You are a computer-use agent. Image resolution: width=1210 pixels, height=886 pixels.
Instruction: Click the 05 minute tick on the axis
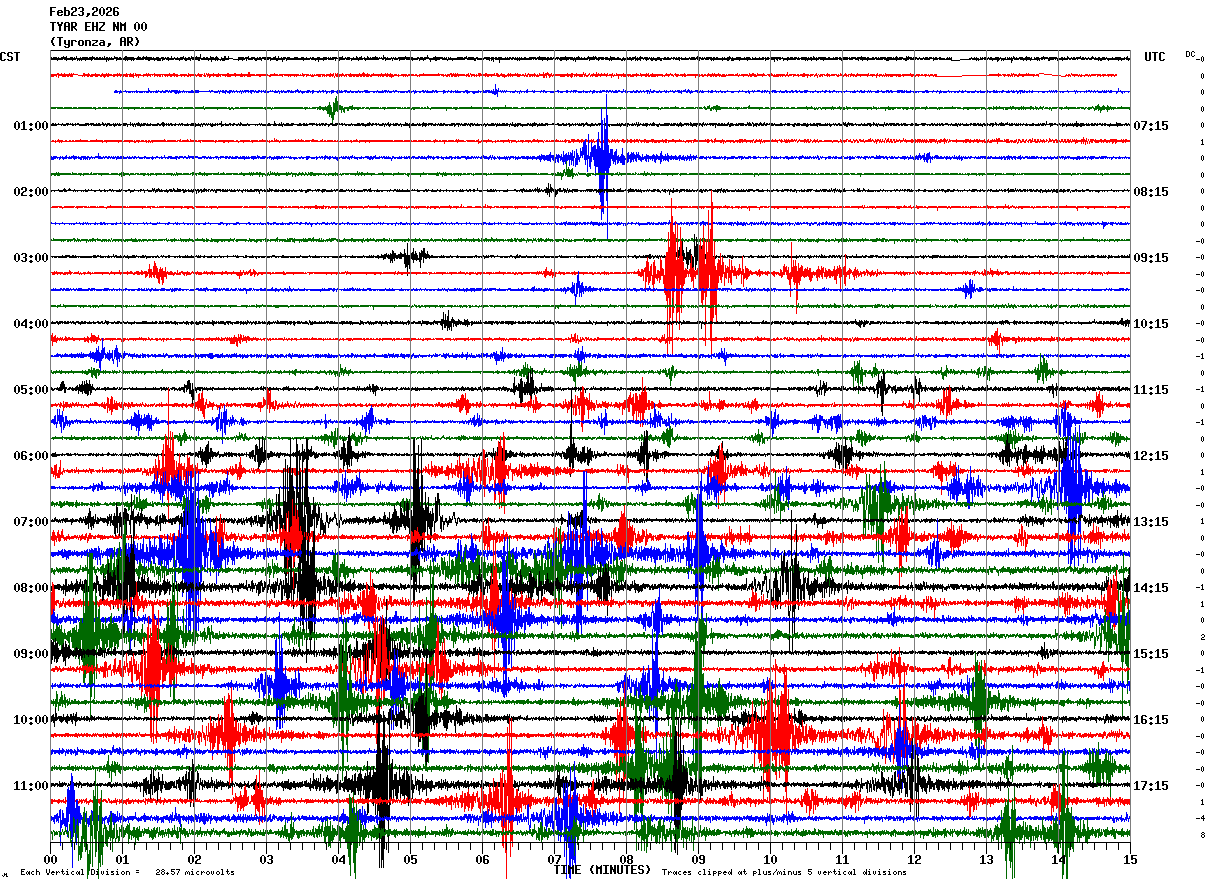[410, 859]
